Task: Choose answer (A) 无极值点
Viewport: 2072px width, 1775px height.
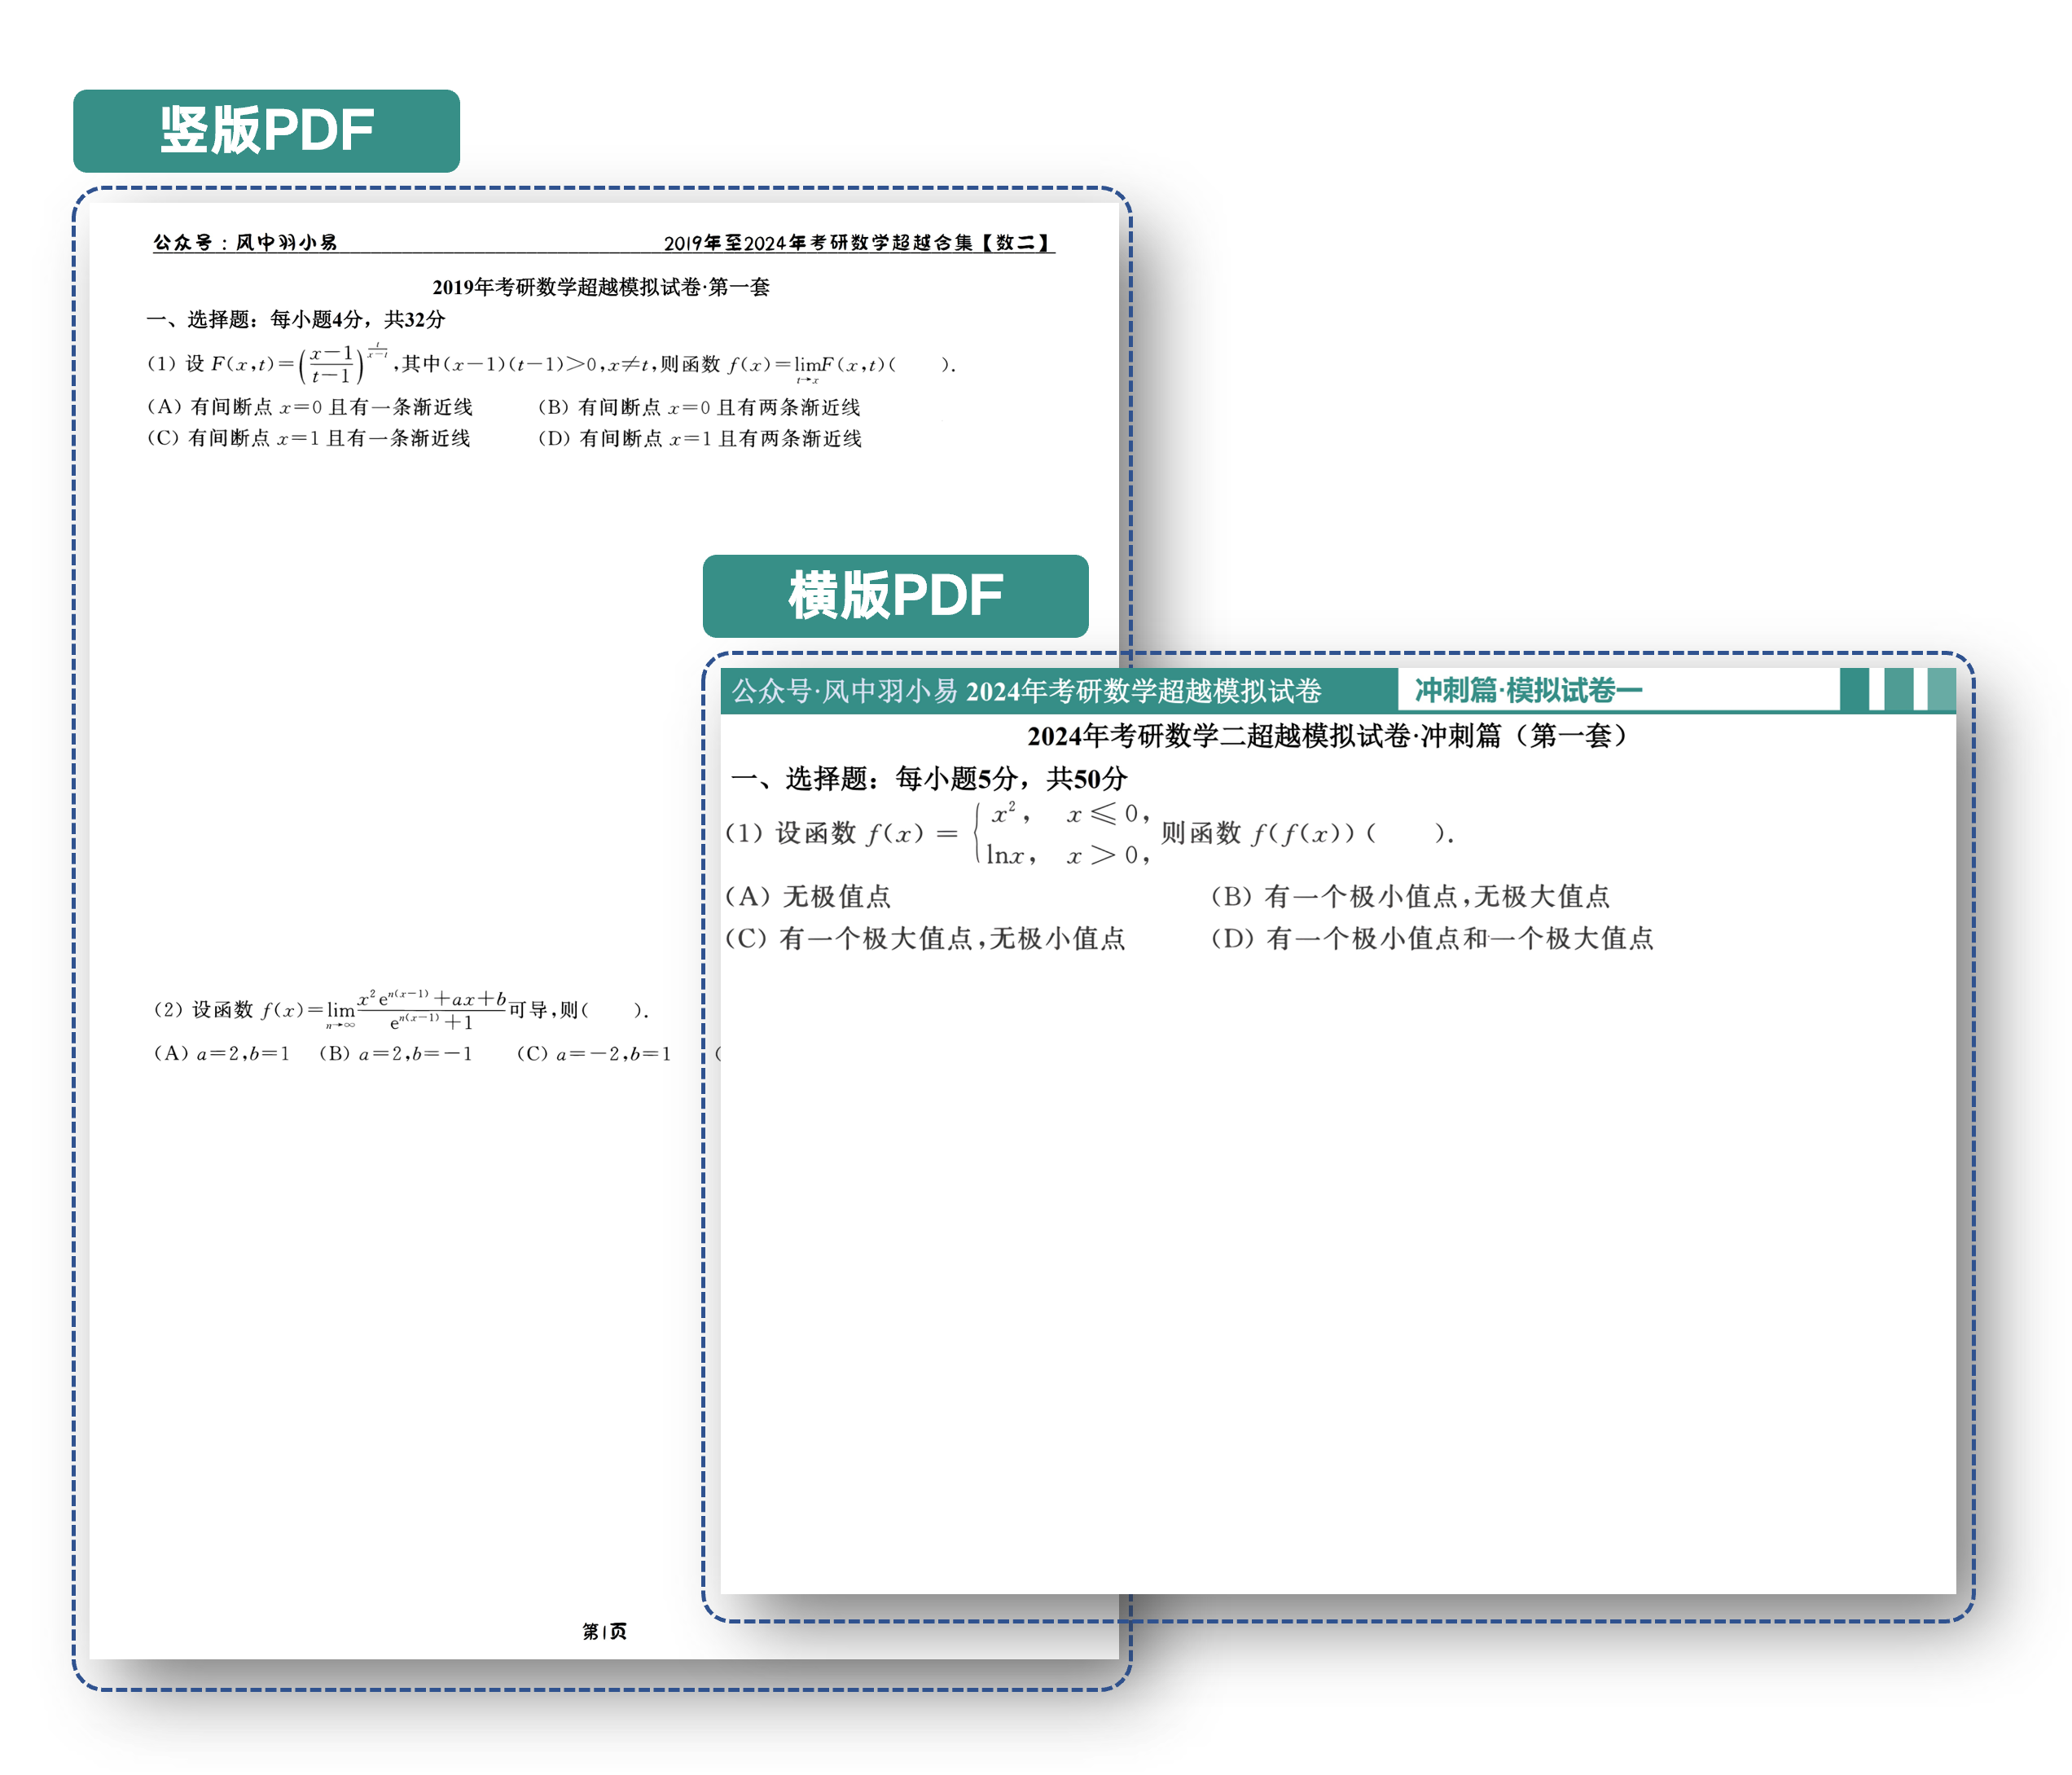Action: pos(808,896)
